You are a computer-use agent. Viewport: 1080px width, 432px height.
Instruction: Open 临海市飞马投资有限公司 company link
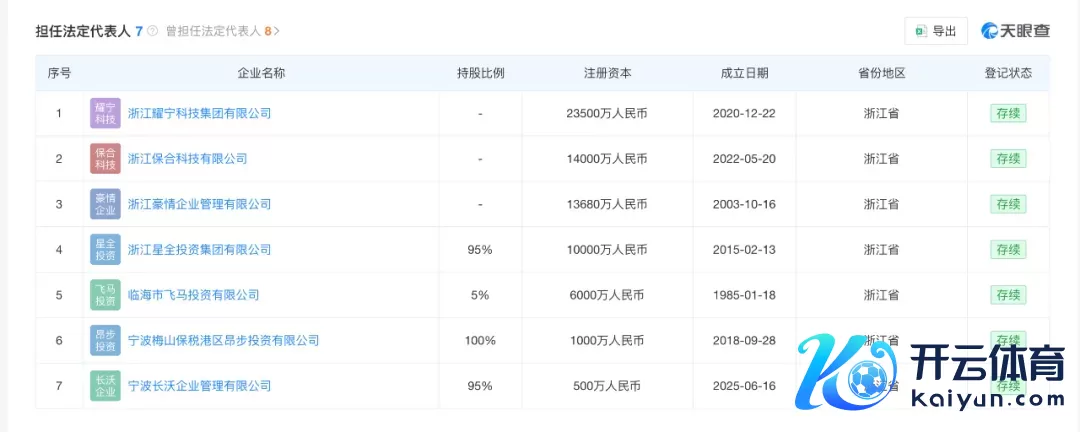[x=193, y=295]
